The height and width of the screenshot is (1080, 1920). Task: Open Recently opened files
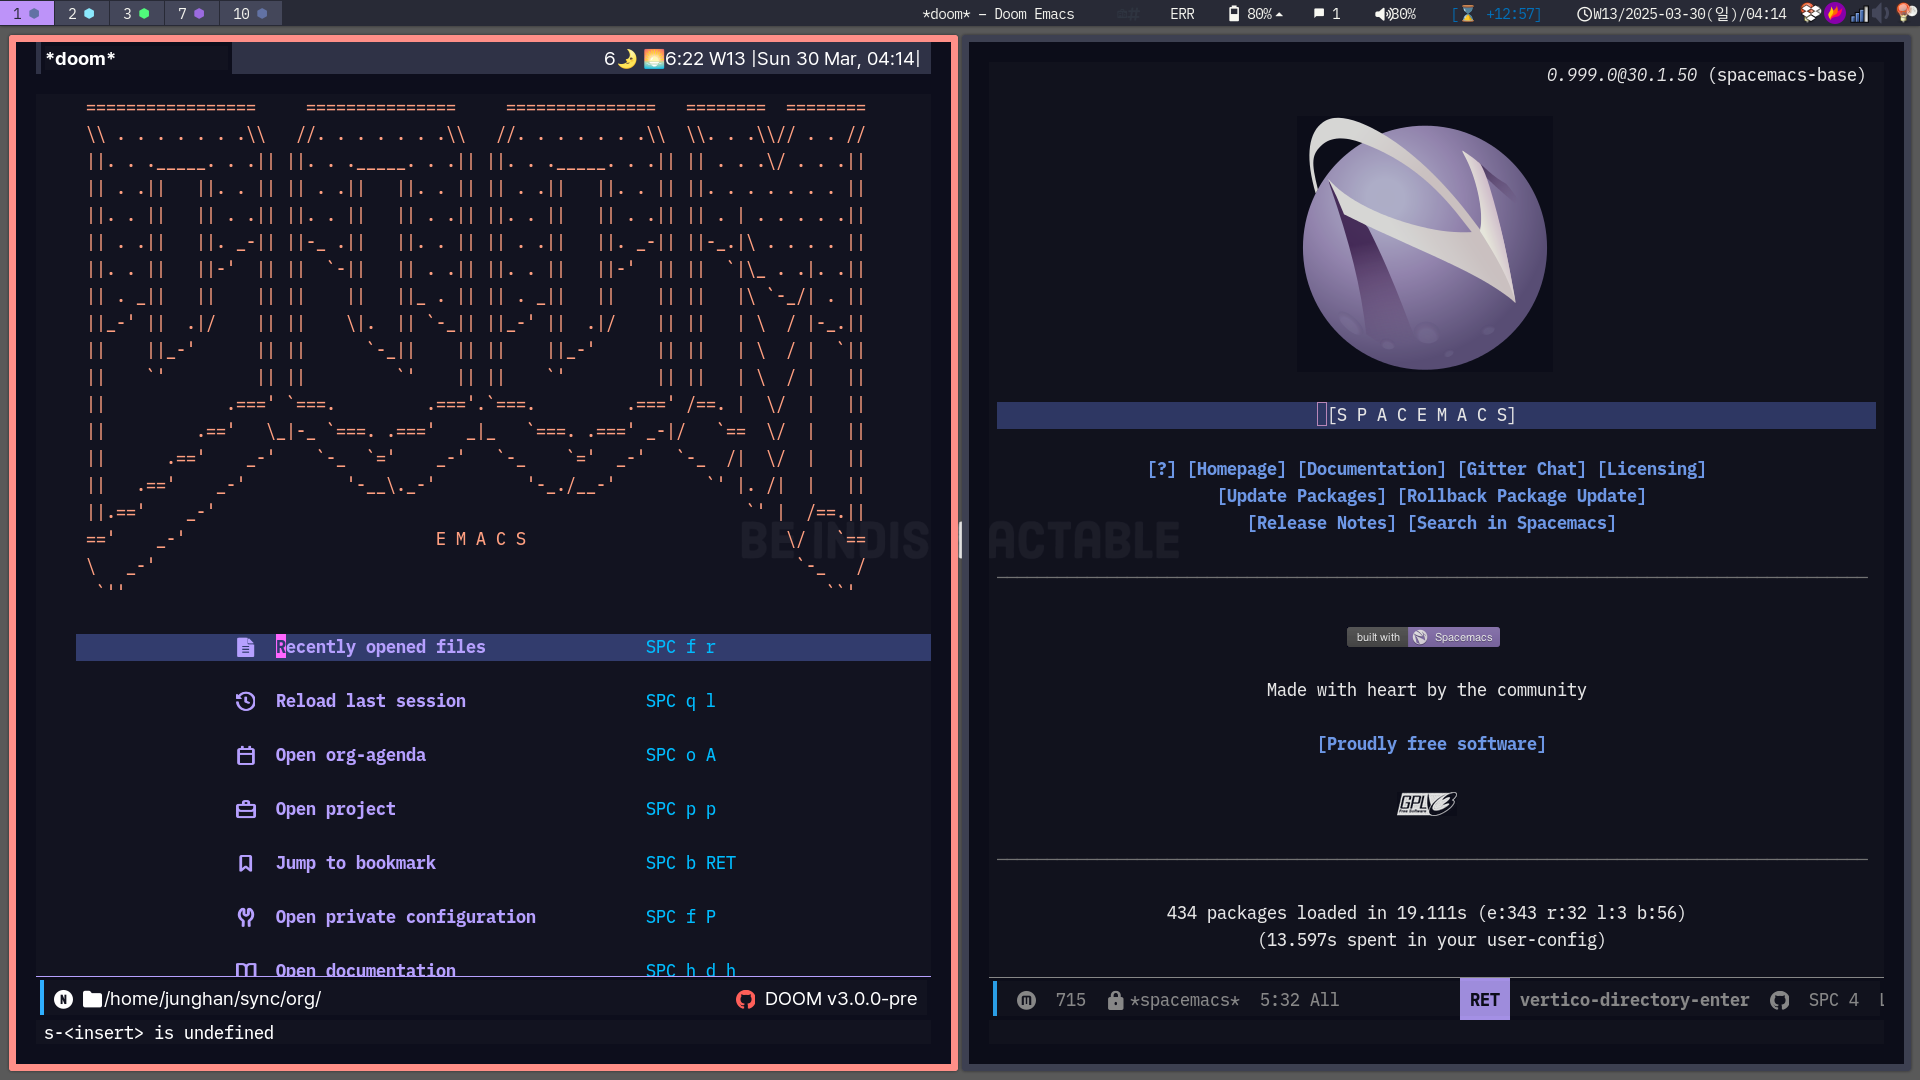pyautogui.click(x=380, y=647)
